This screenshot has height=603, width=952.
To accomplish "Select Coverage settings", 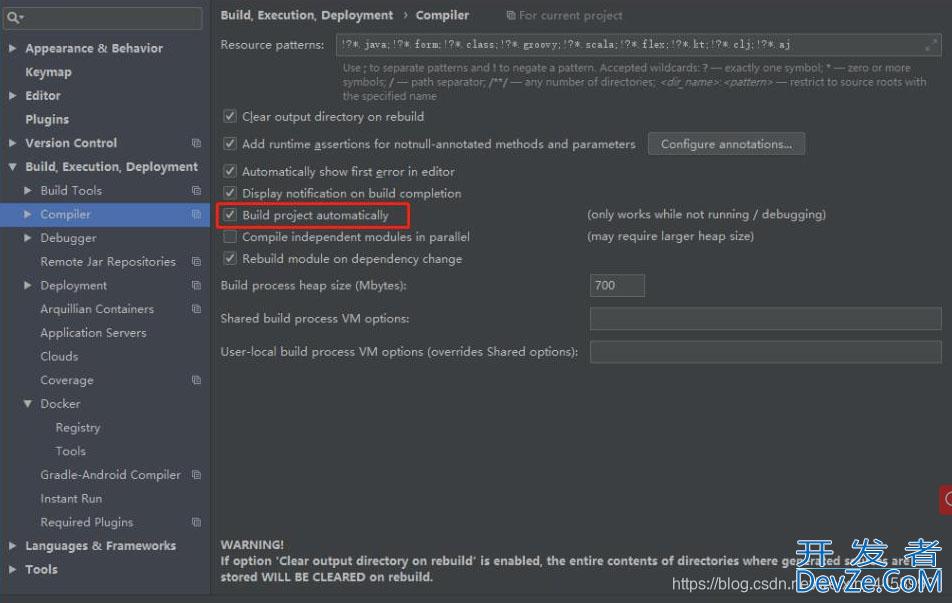I will click(x=67, y=380).
